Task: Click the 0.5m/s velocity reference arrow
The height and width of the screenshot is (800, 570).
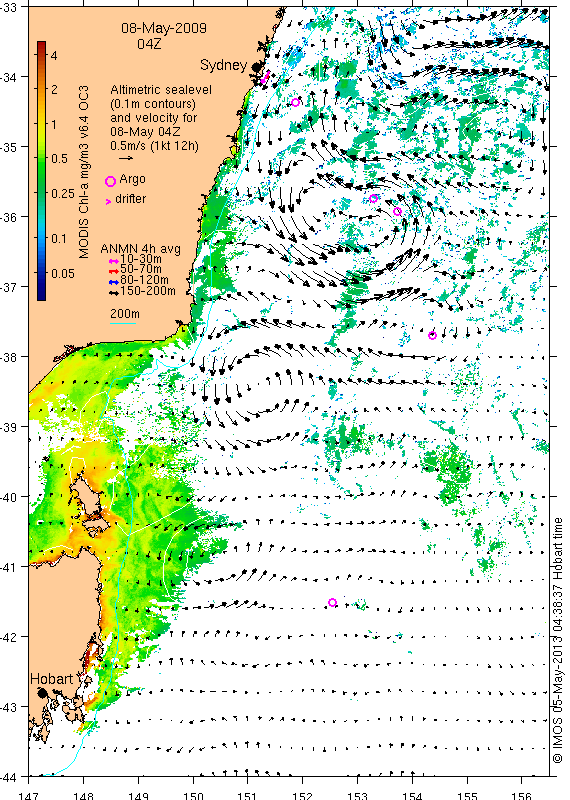Action: click(x=126, y=158)
